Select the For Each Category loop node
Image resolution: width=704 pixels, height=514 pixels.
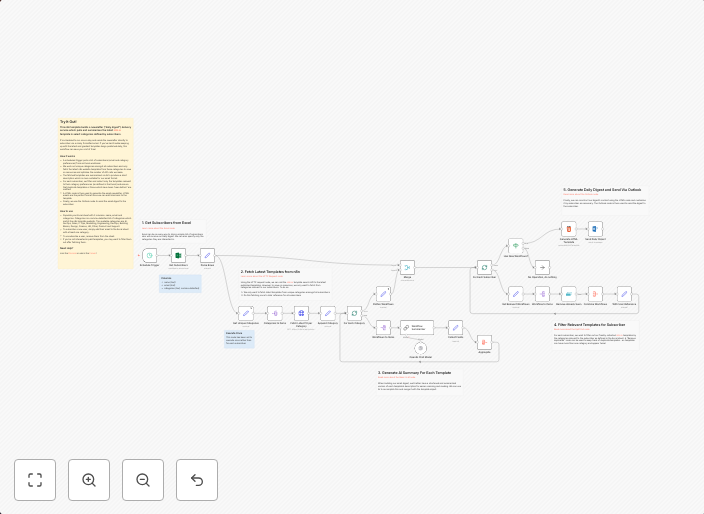(x=354, y=312)
